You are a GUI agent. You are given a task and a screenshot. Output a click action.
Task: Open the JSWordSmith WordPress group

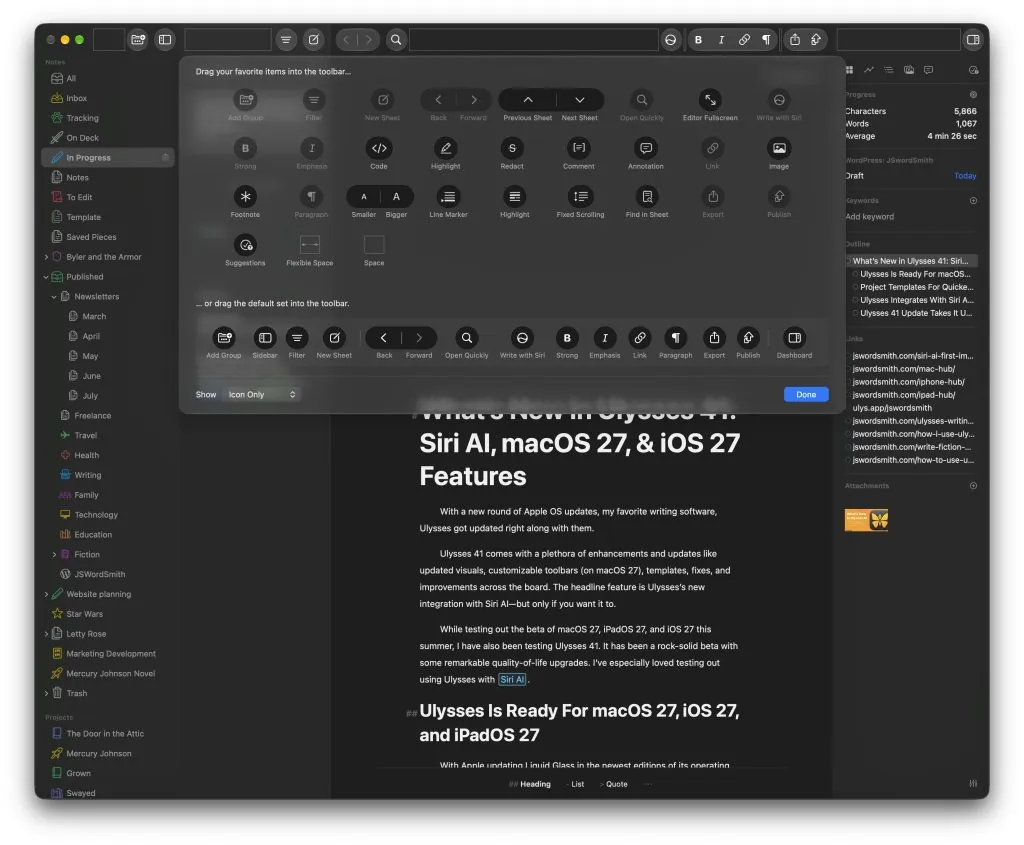tap(108, 574)
